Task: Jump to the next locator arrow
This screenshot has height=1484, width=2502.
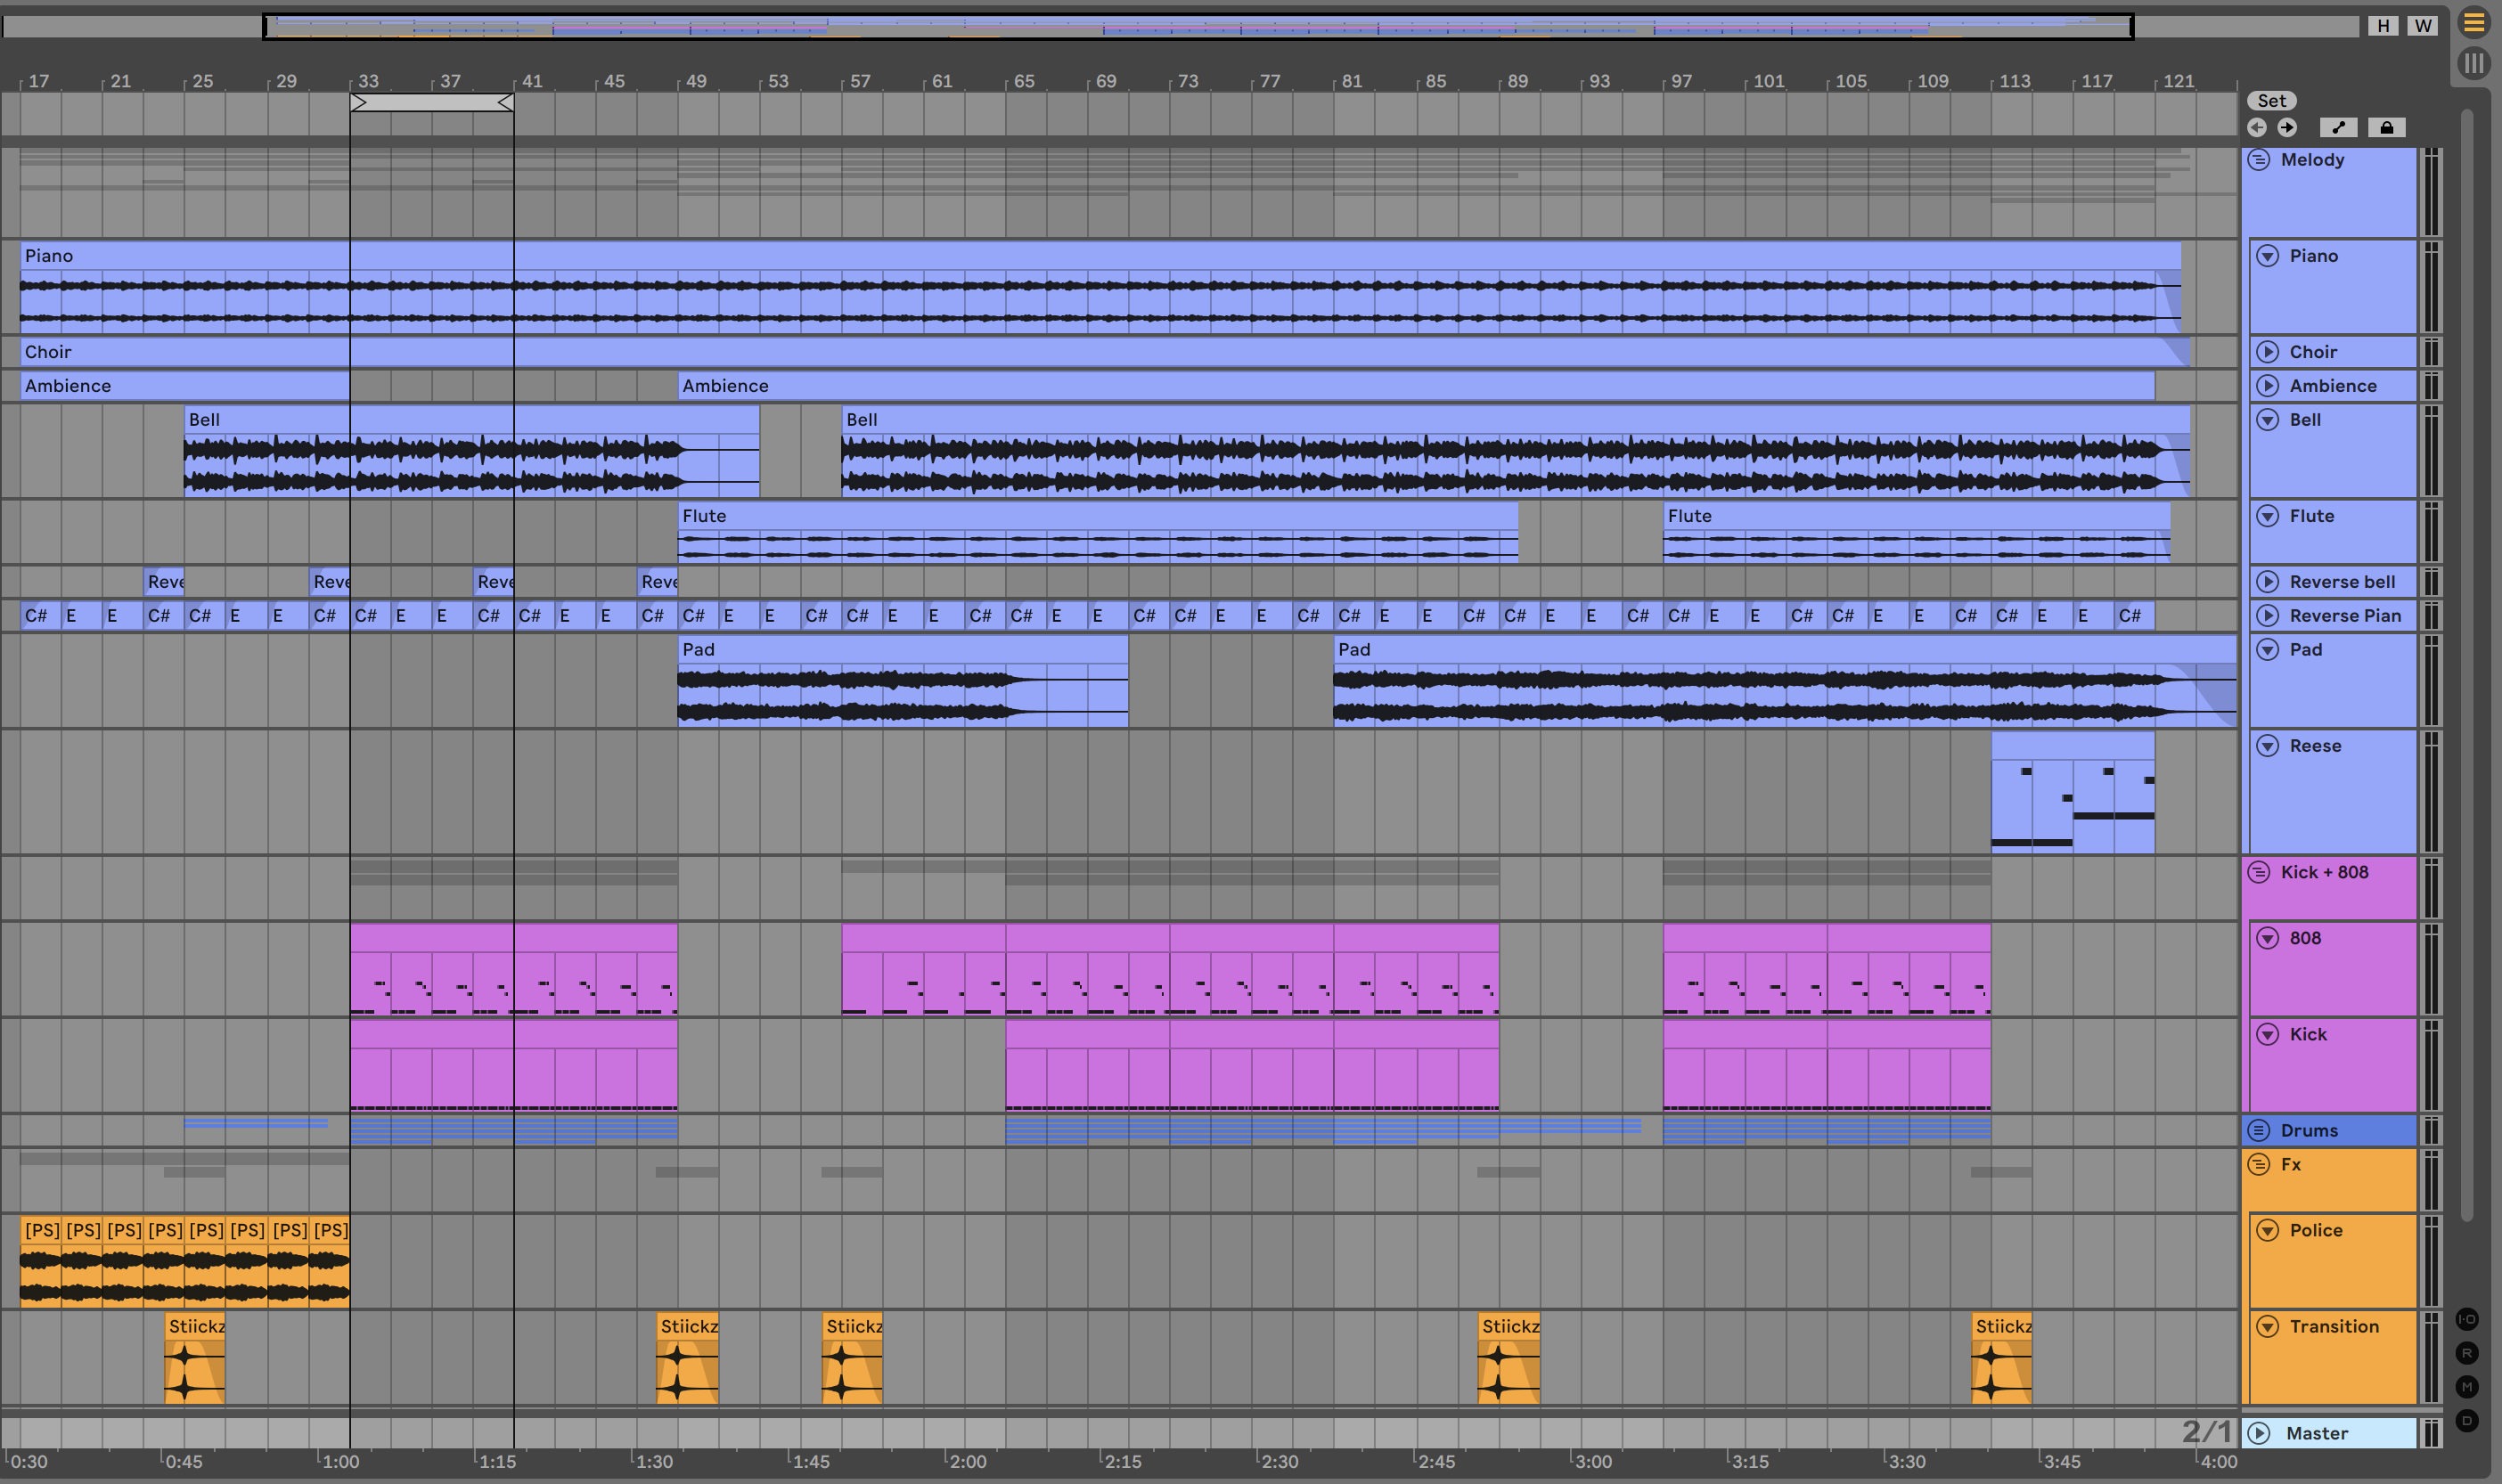Action: [x=2287, y=127]
